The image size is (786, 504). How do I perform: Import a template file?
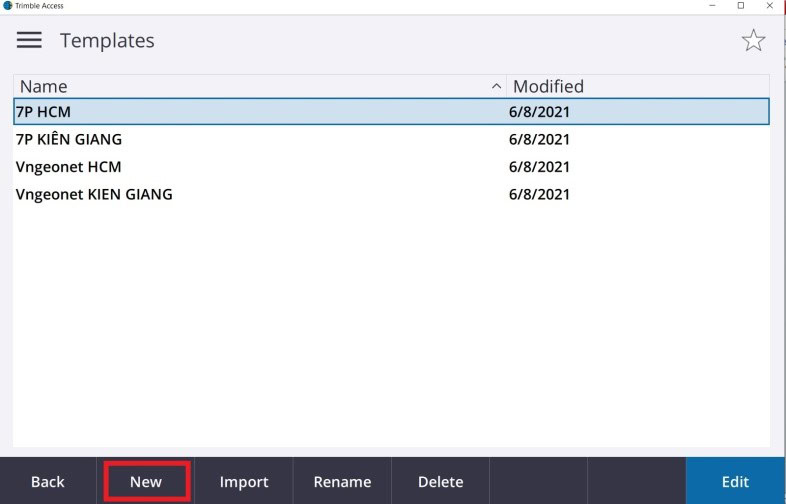(244, 481)
